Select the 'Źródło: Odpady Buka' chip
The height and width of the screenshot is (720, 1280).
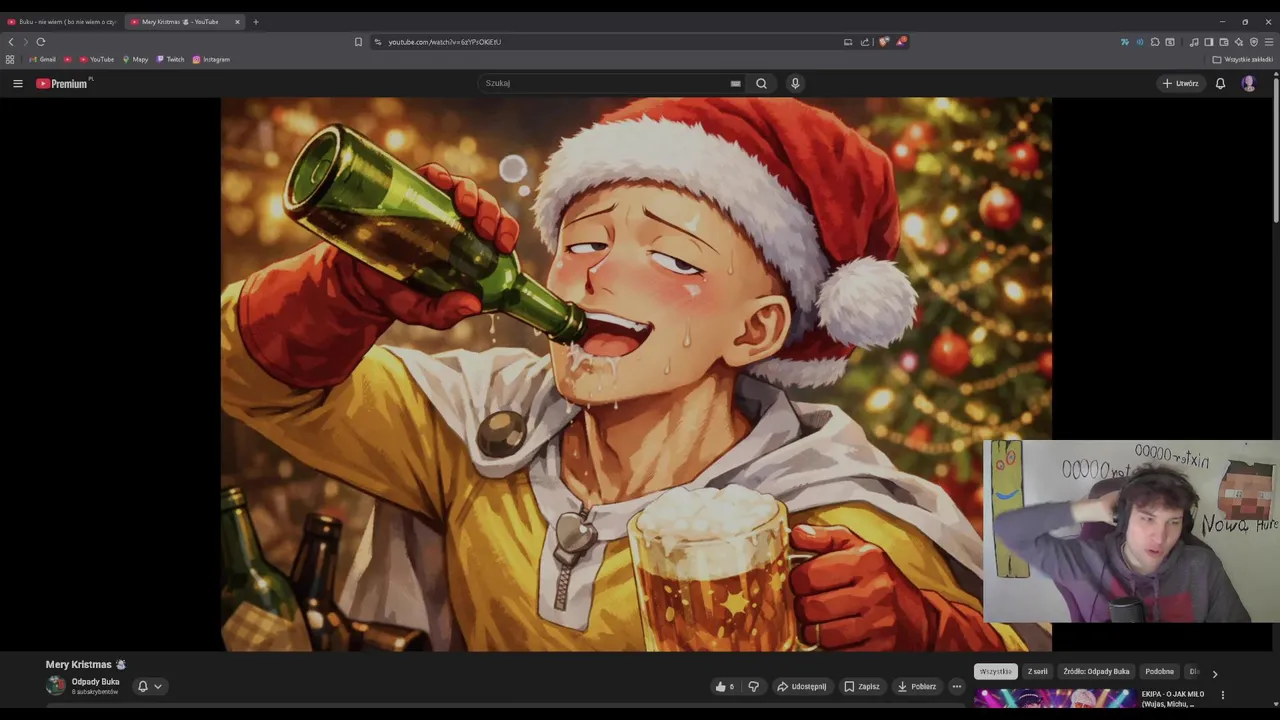pos(1097,672)
